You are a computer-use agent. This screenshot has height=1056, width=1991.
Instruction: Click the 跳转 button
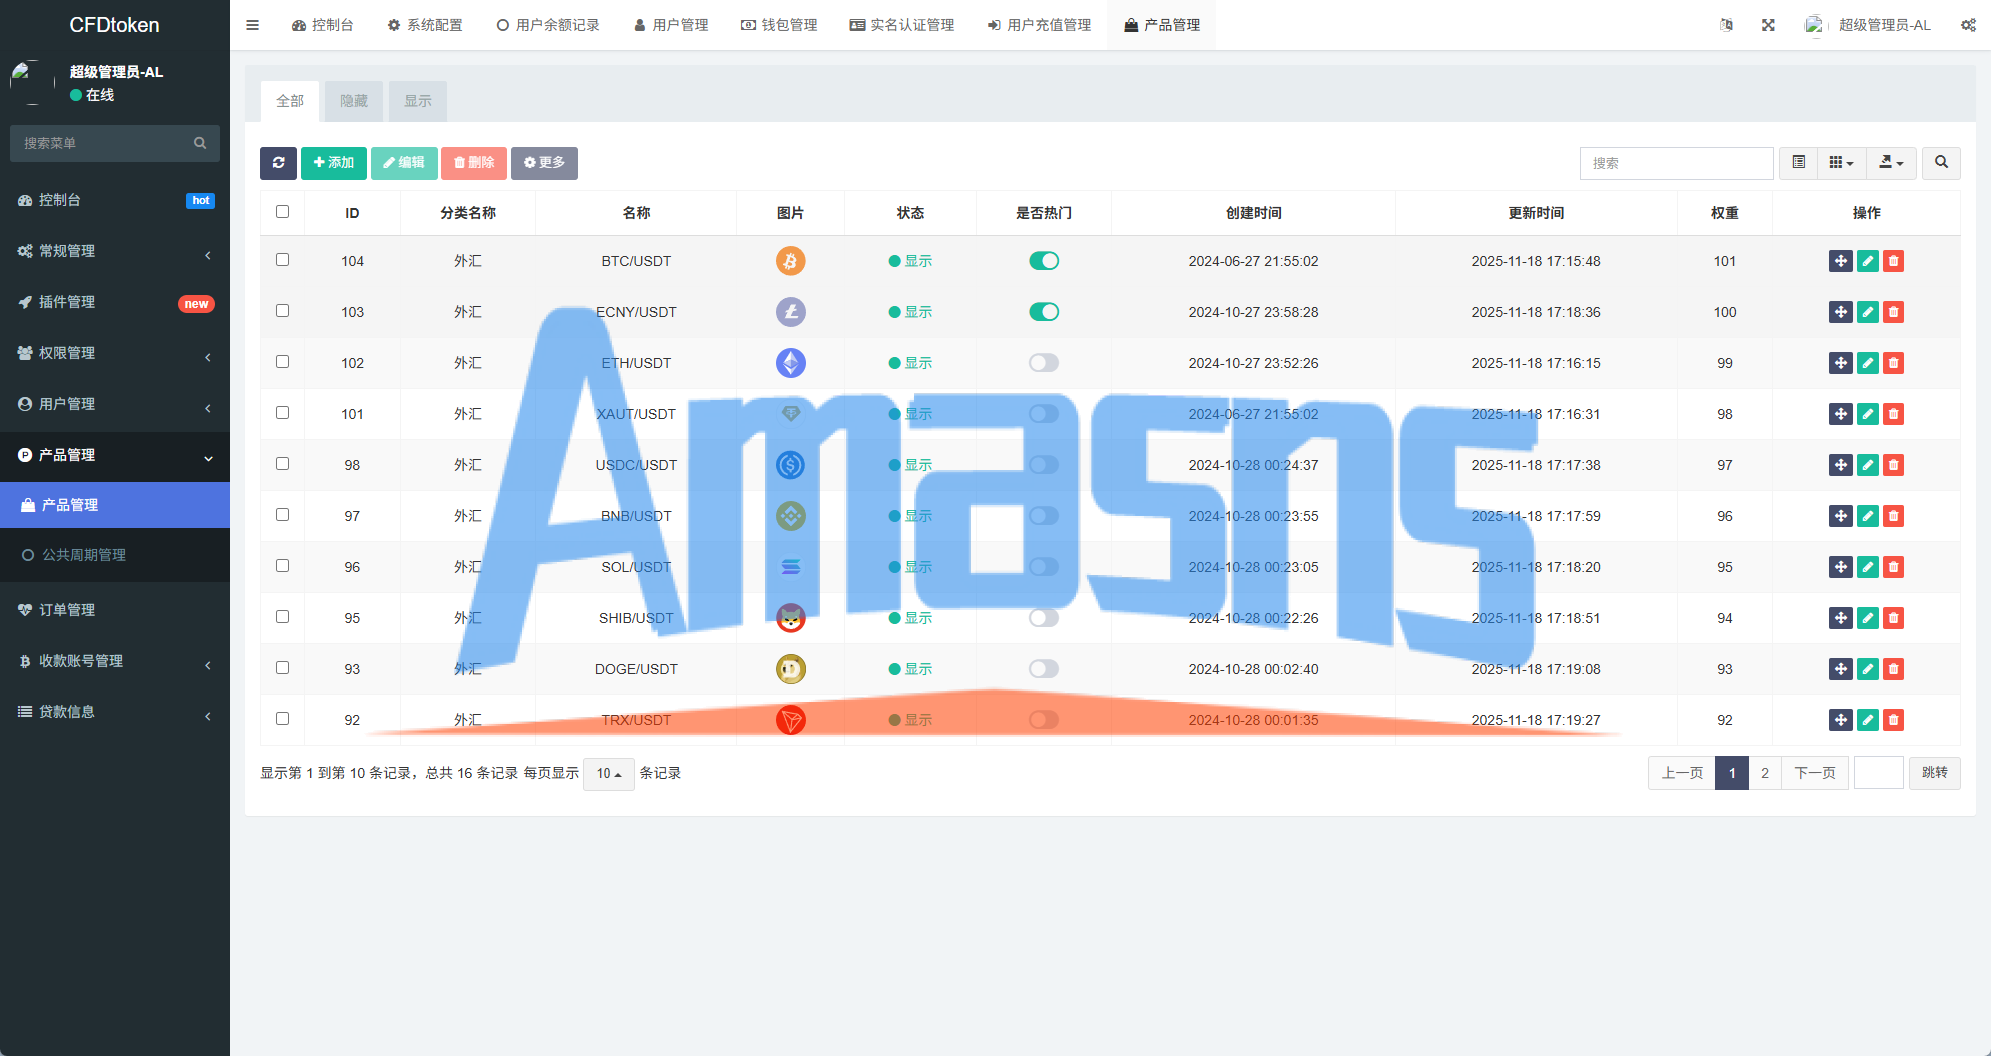coord(1935,773)
